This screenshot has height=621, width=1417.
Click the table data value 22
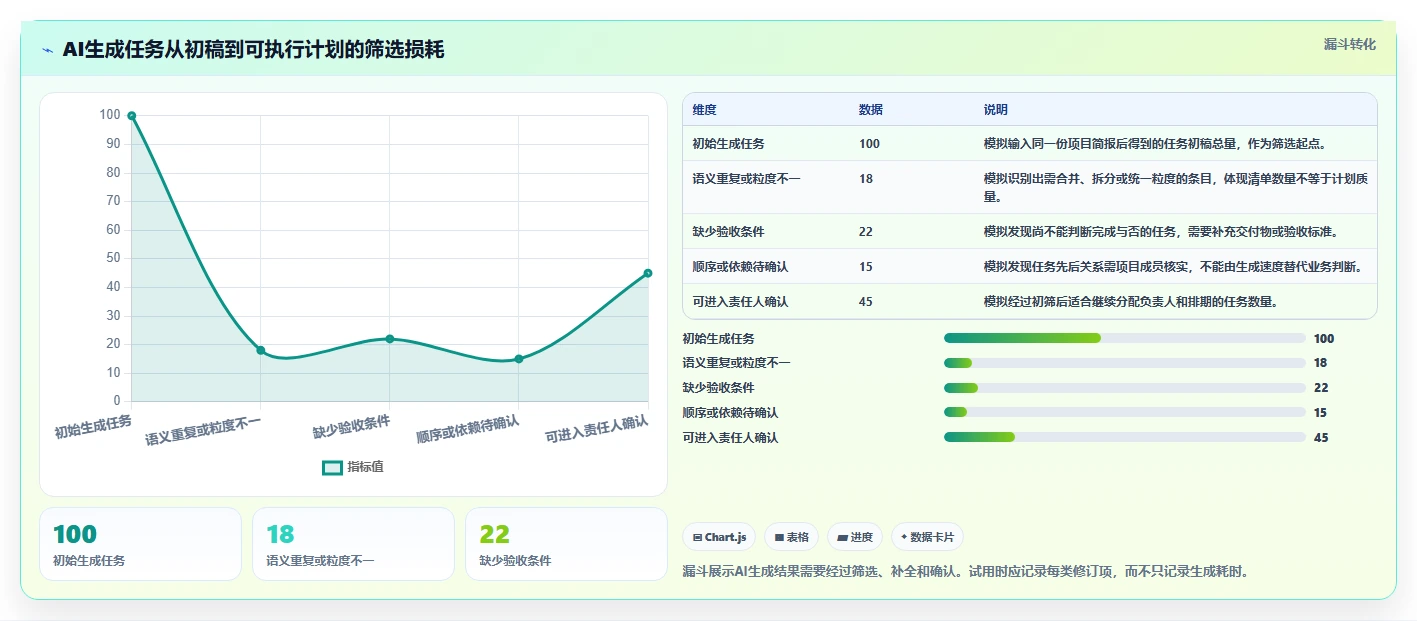866,232
